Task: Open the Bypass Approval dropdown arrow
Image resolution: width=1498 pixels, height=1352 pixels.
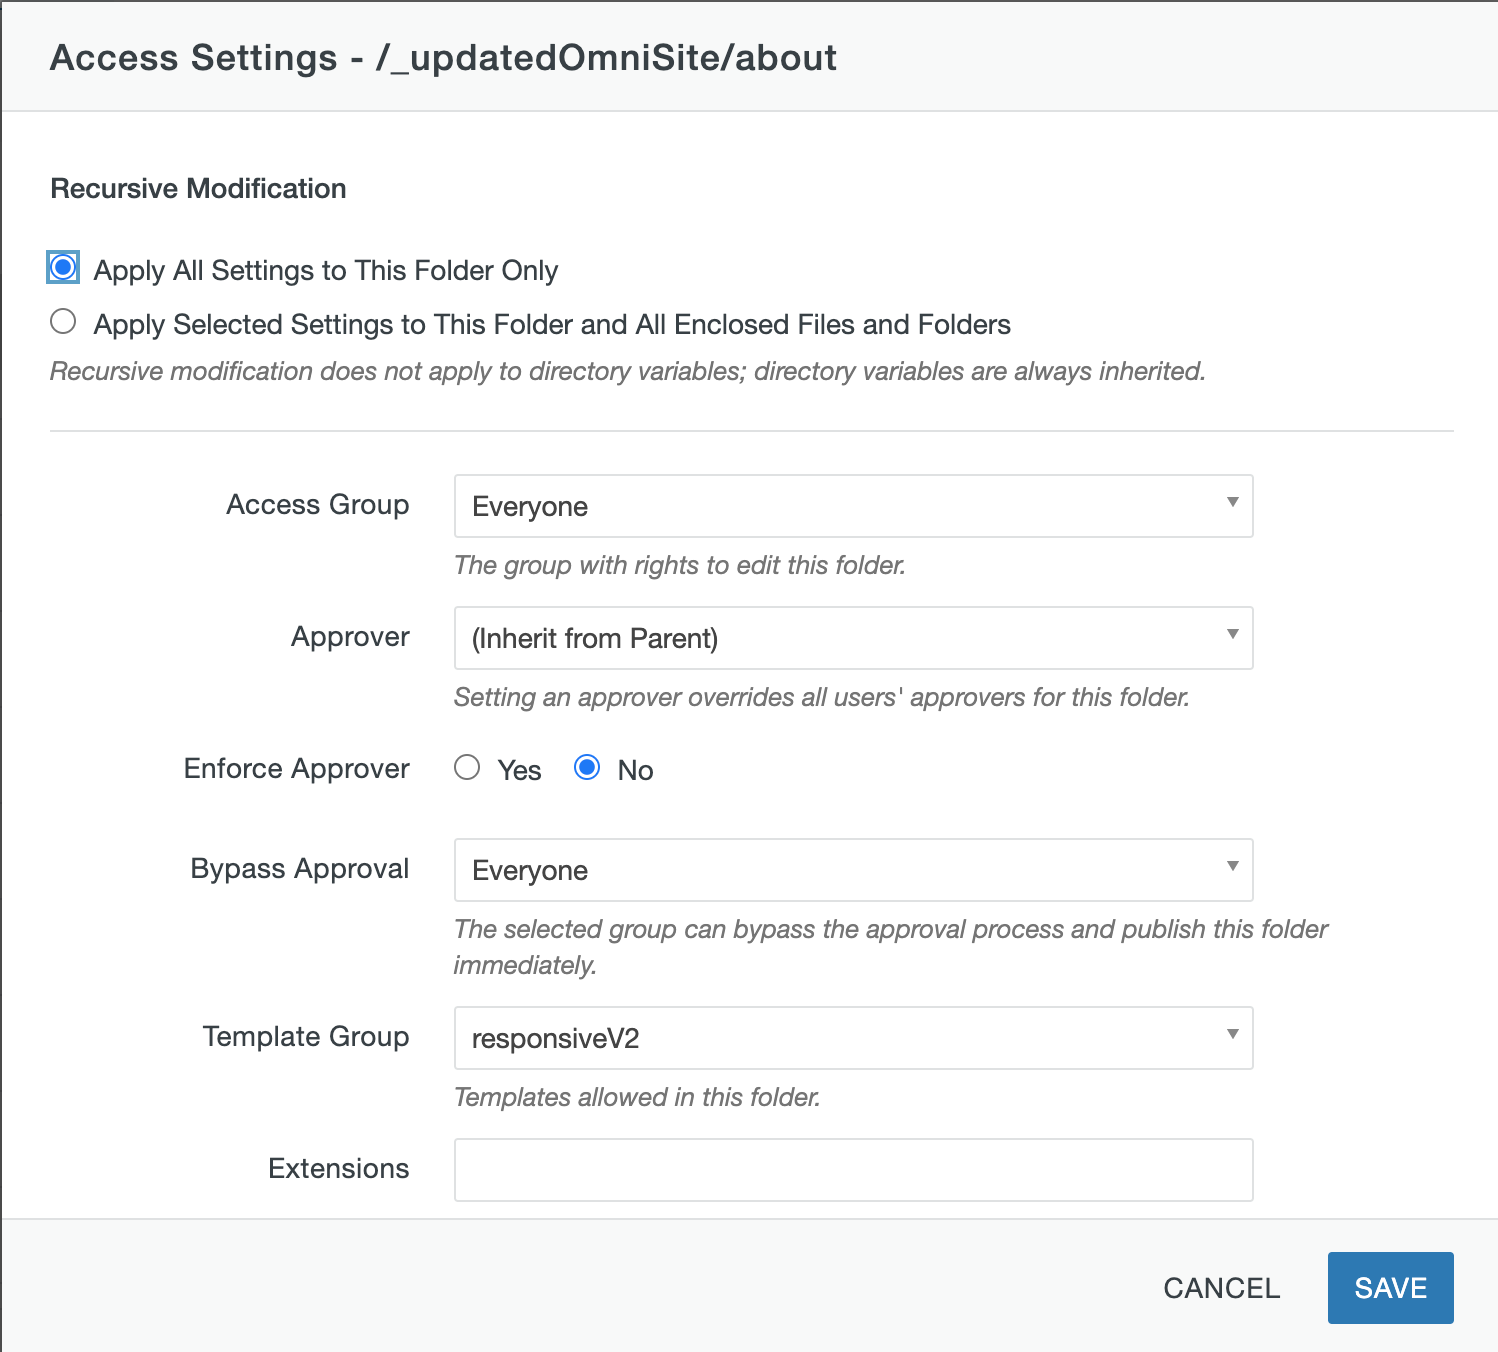Action: [1232, 870]
